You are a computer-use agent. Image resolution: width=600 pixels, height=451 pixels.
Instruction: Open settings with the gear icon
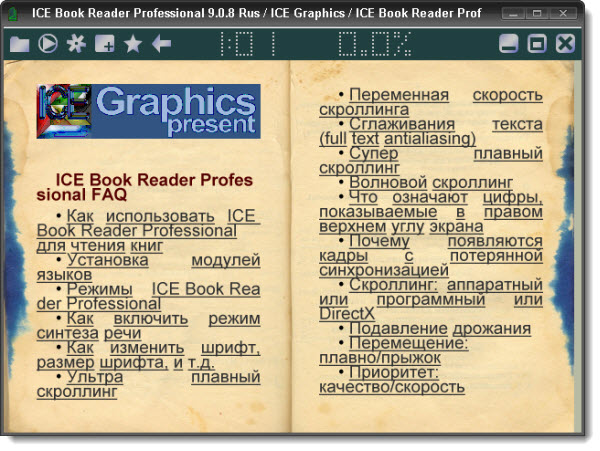tap(76, 44)
